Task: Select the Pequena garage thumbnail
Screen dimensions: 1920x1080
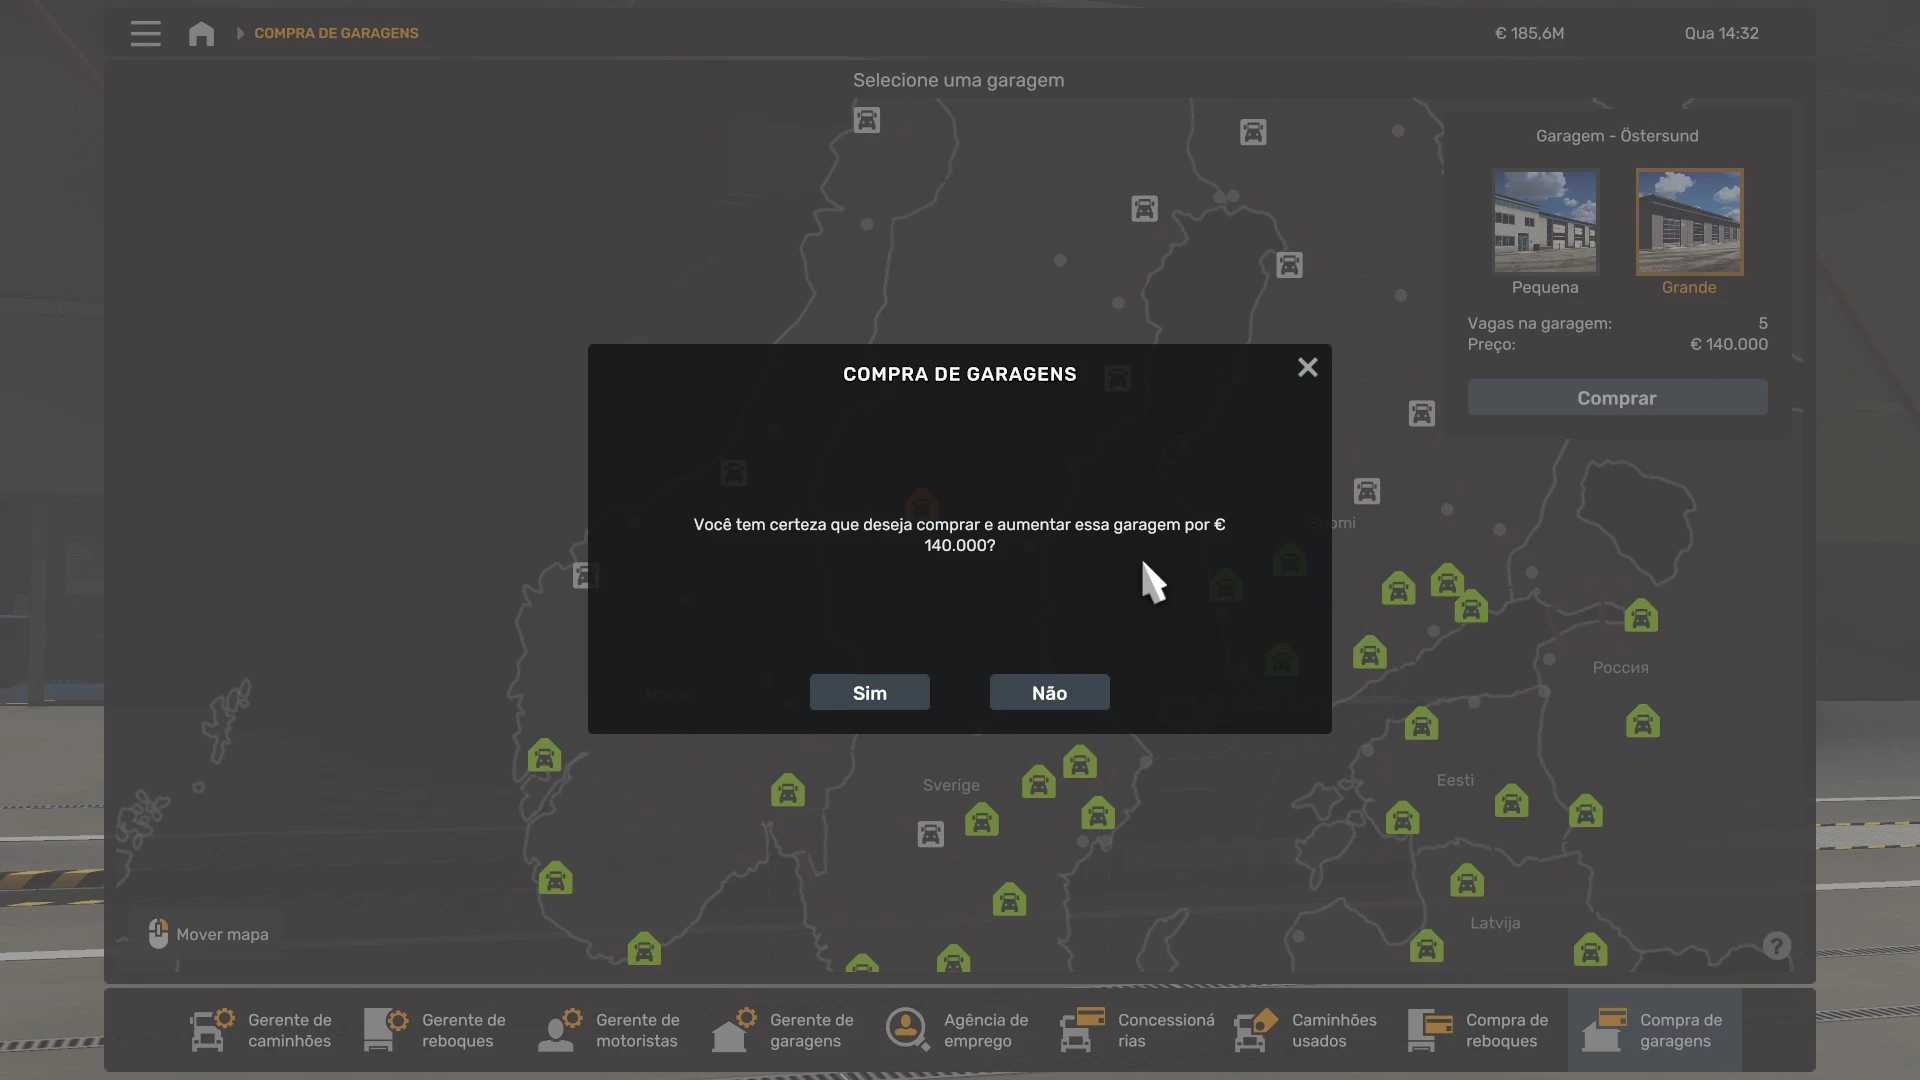Action: point(1545,222)
